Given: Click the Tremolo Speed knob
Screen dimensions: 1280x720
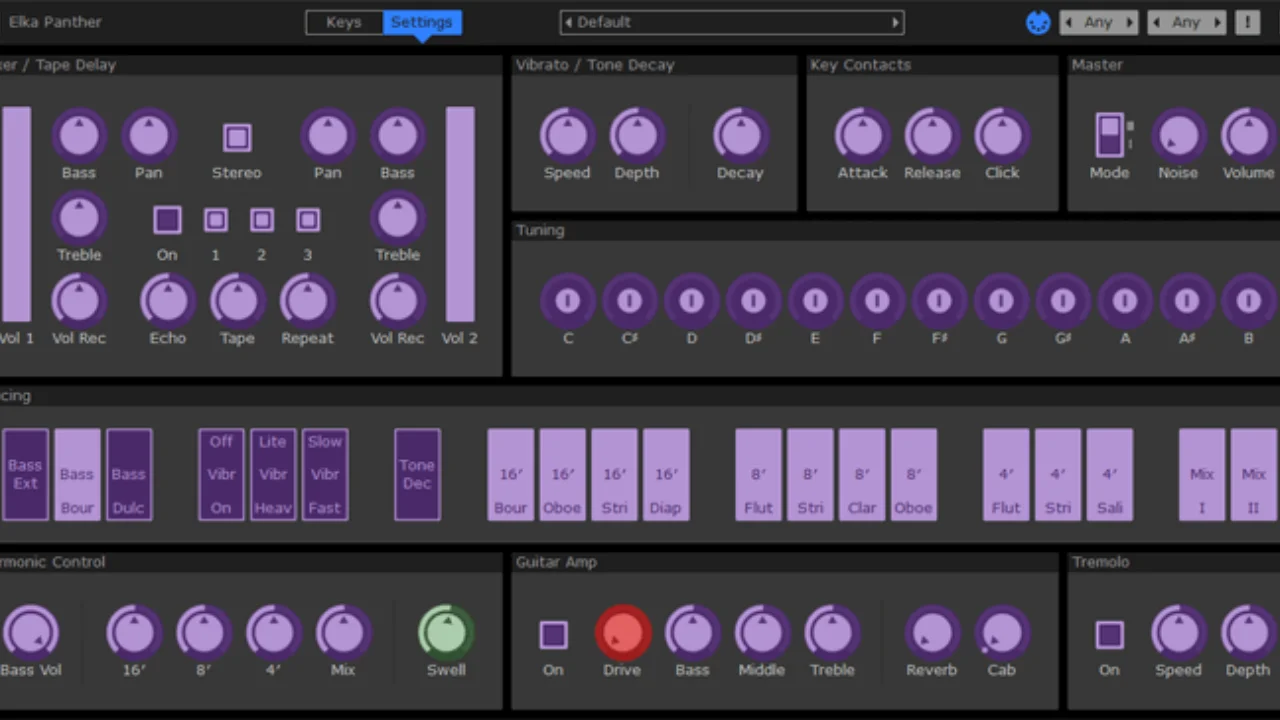Looking at the screenshot, I should click(1178, 632).
